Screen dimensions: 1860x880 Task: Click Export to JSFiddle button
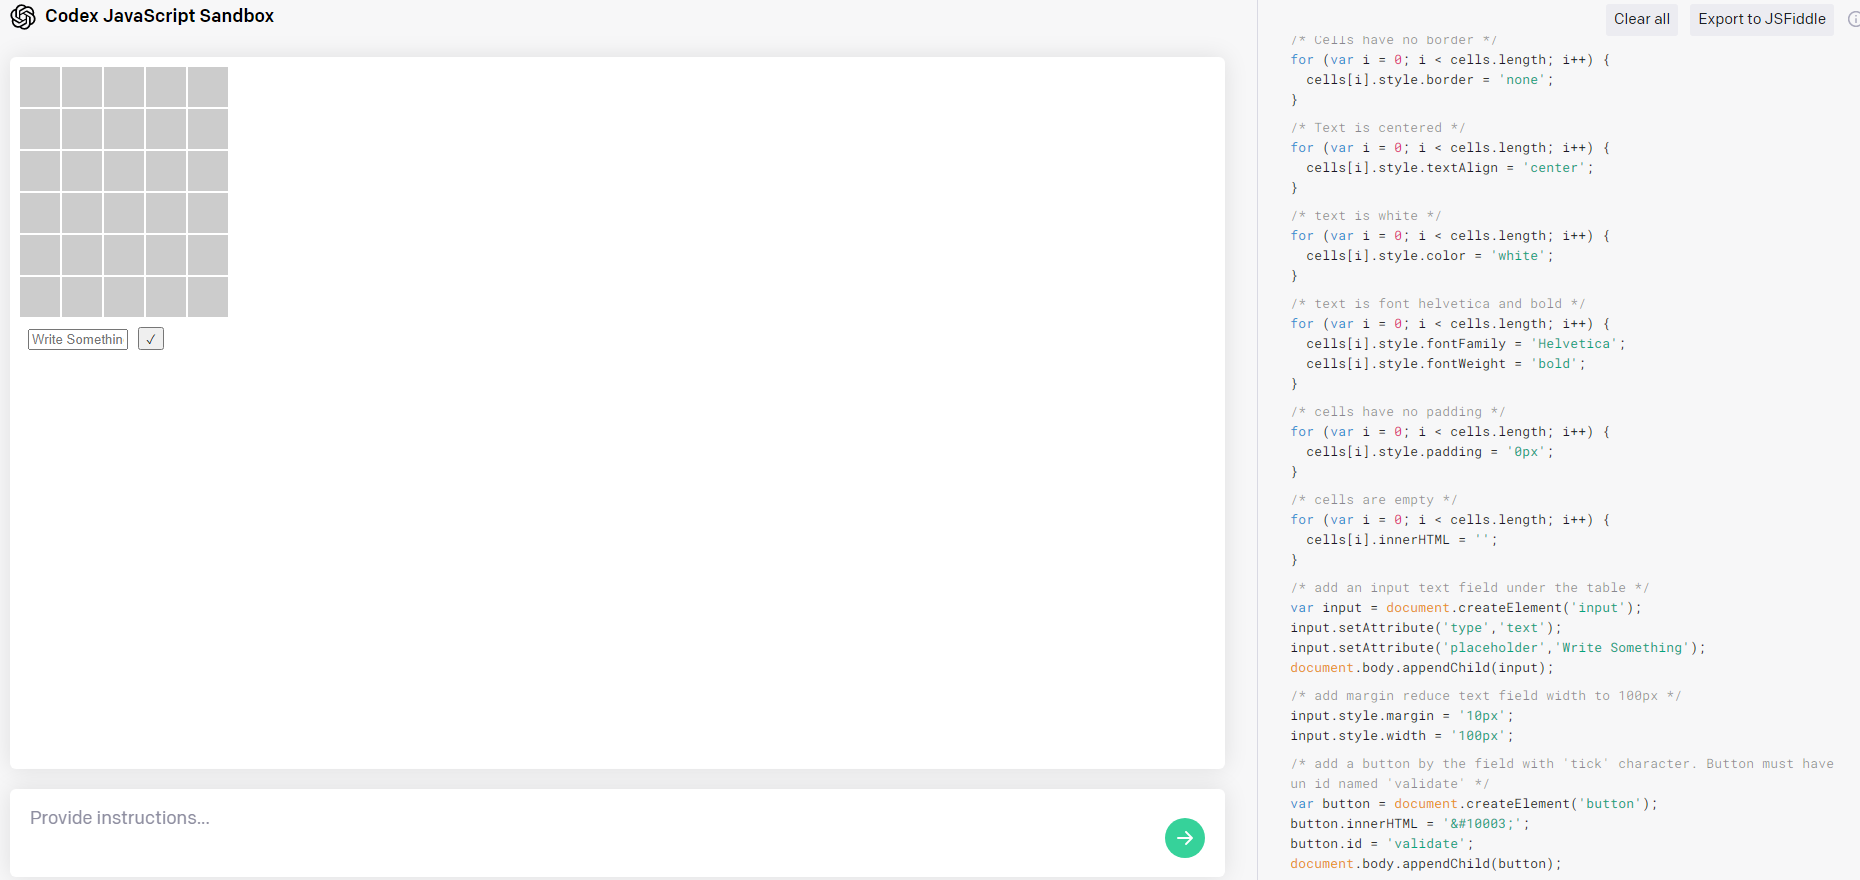point(1761,19)
